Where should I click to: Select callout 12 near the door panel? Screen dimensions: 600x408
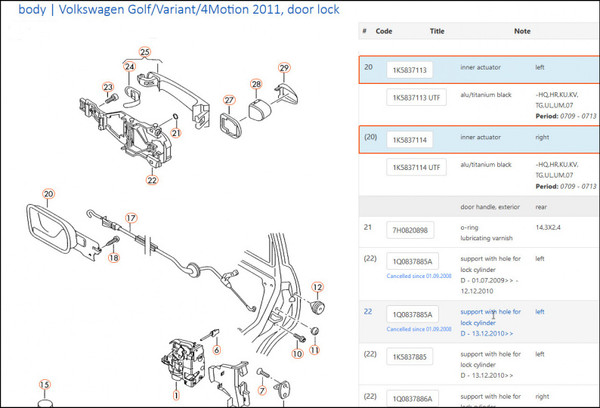[x=319, y=287]
